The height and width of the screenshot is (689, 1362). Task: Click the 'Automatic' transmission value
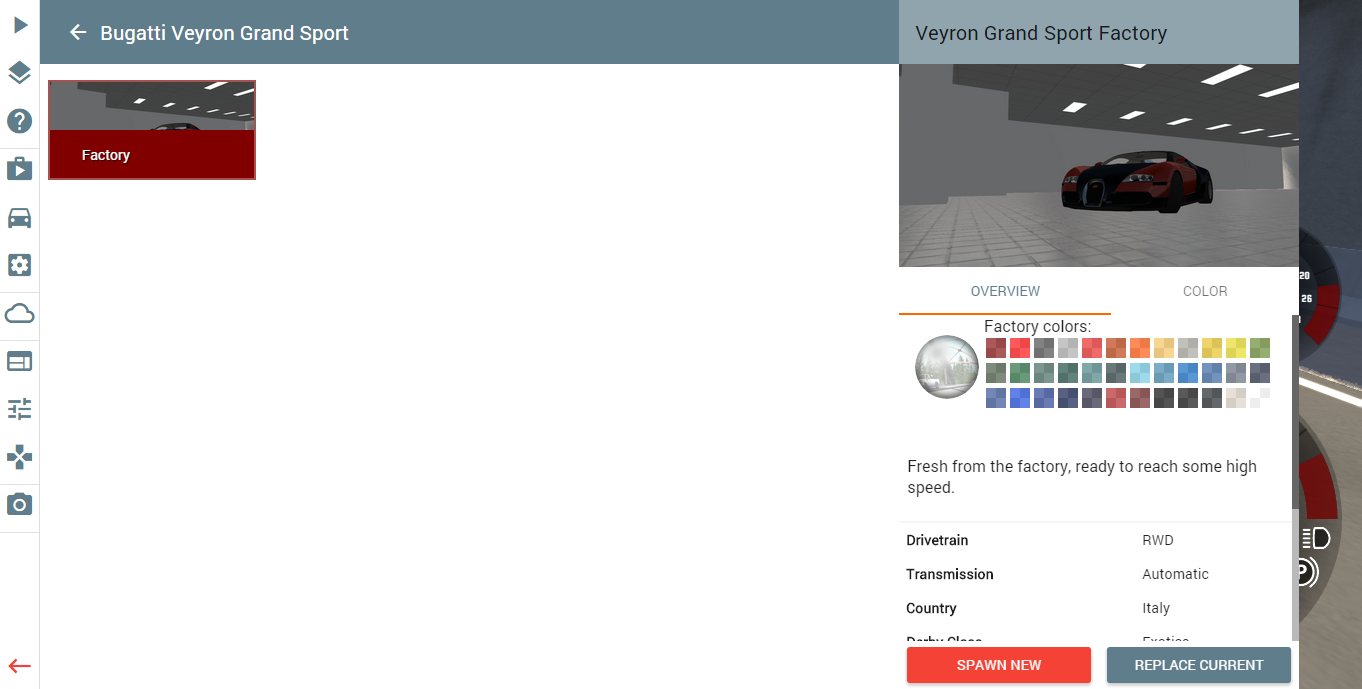pos(1176,574)
